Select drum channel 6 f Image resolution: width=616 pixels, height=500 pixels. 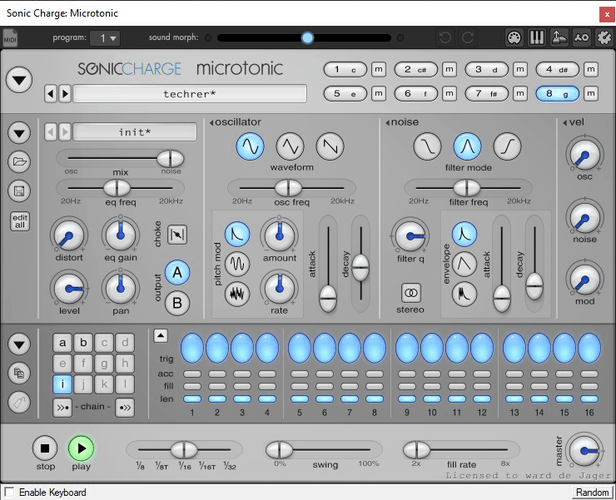(416, 93)
